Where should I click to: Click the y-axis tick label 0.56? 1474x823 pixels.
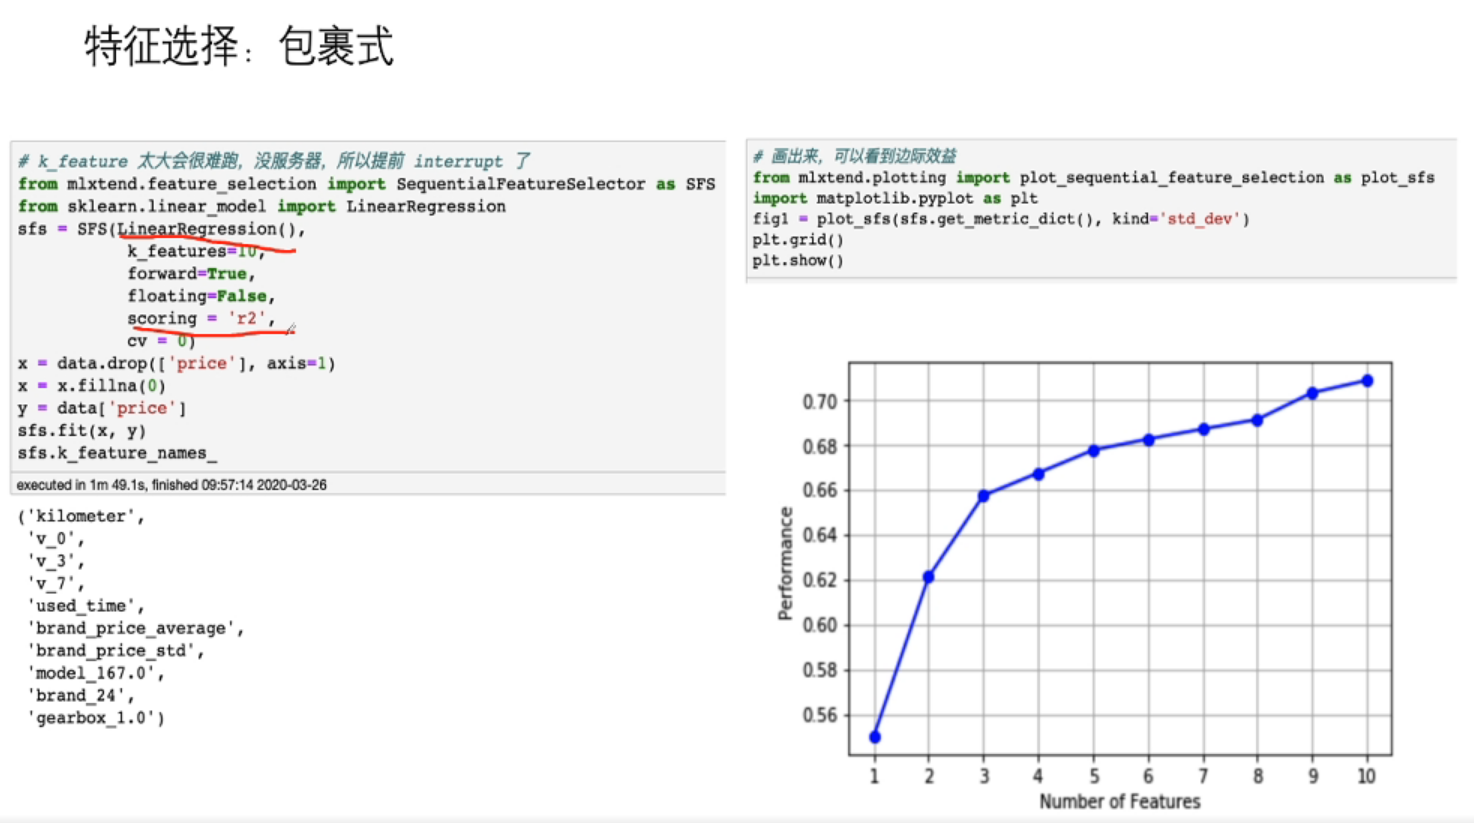coord(820,715)
